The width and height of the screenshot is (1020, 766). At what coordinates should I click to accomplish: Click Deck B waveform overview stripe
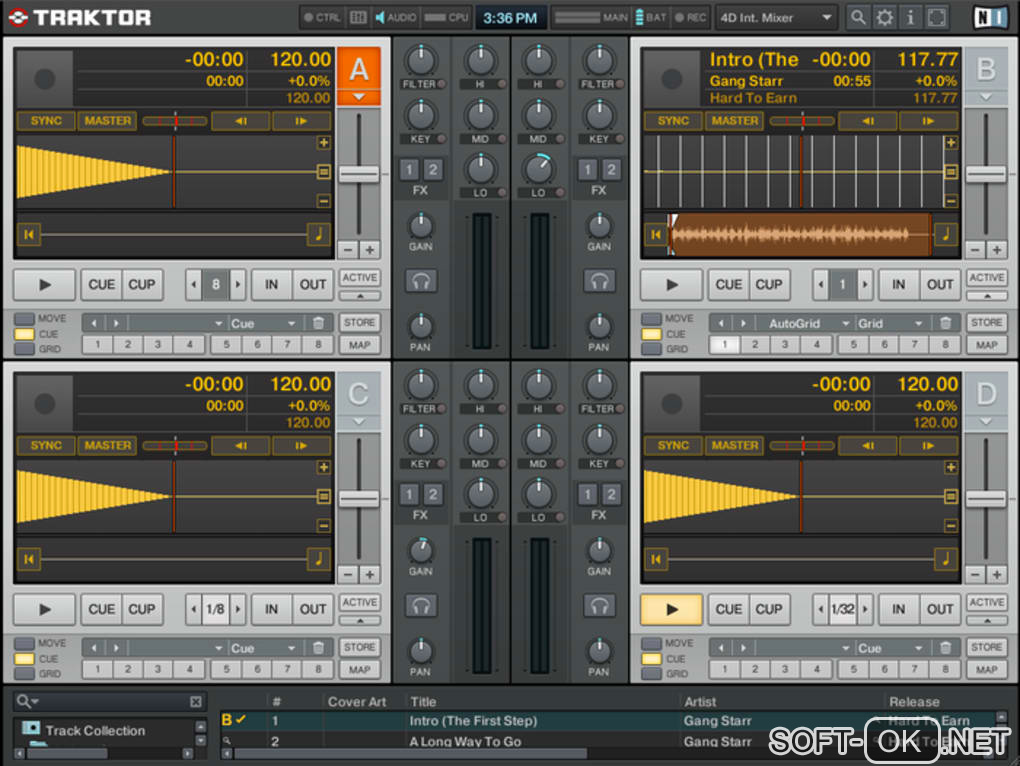coord(799,234)
